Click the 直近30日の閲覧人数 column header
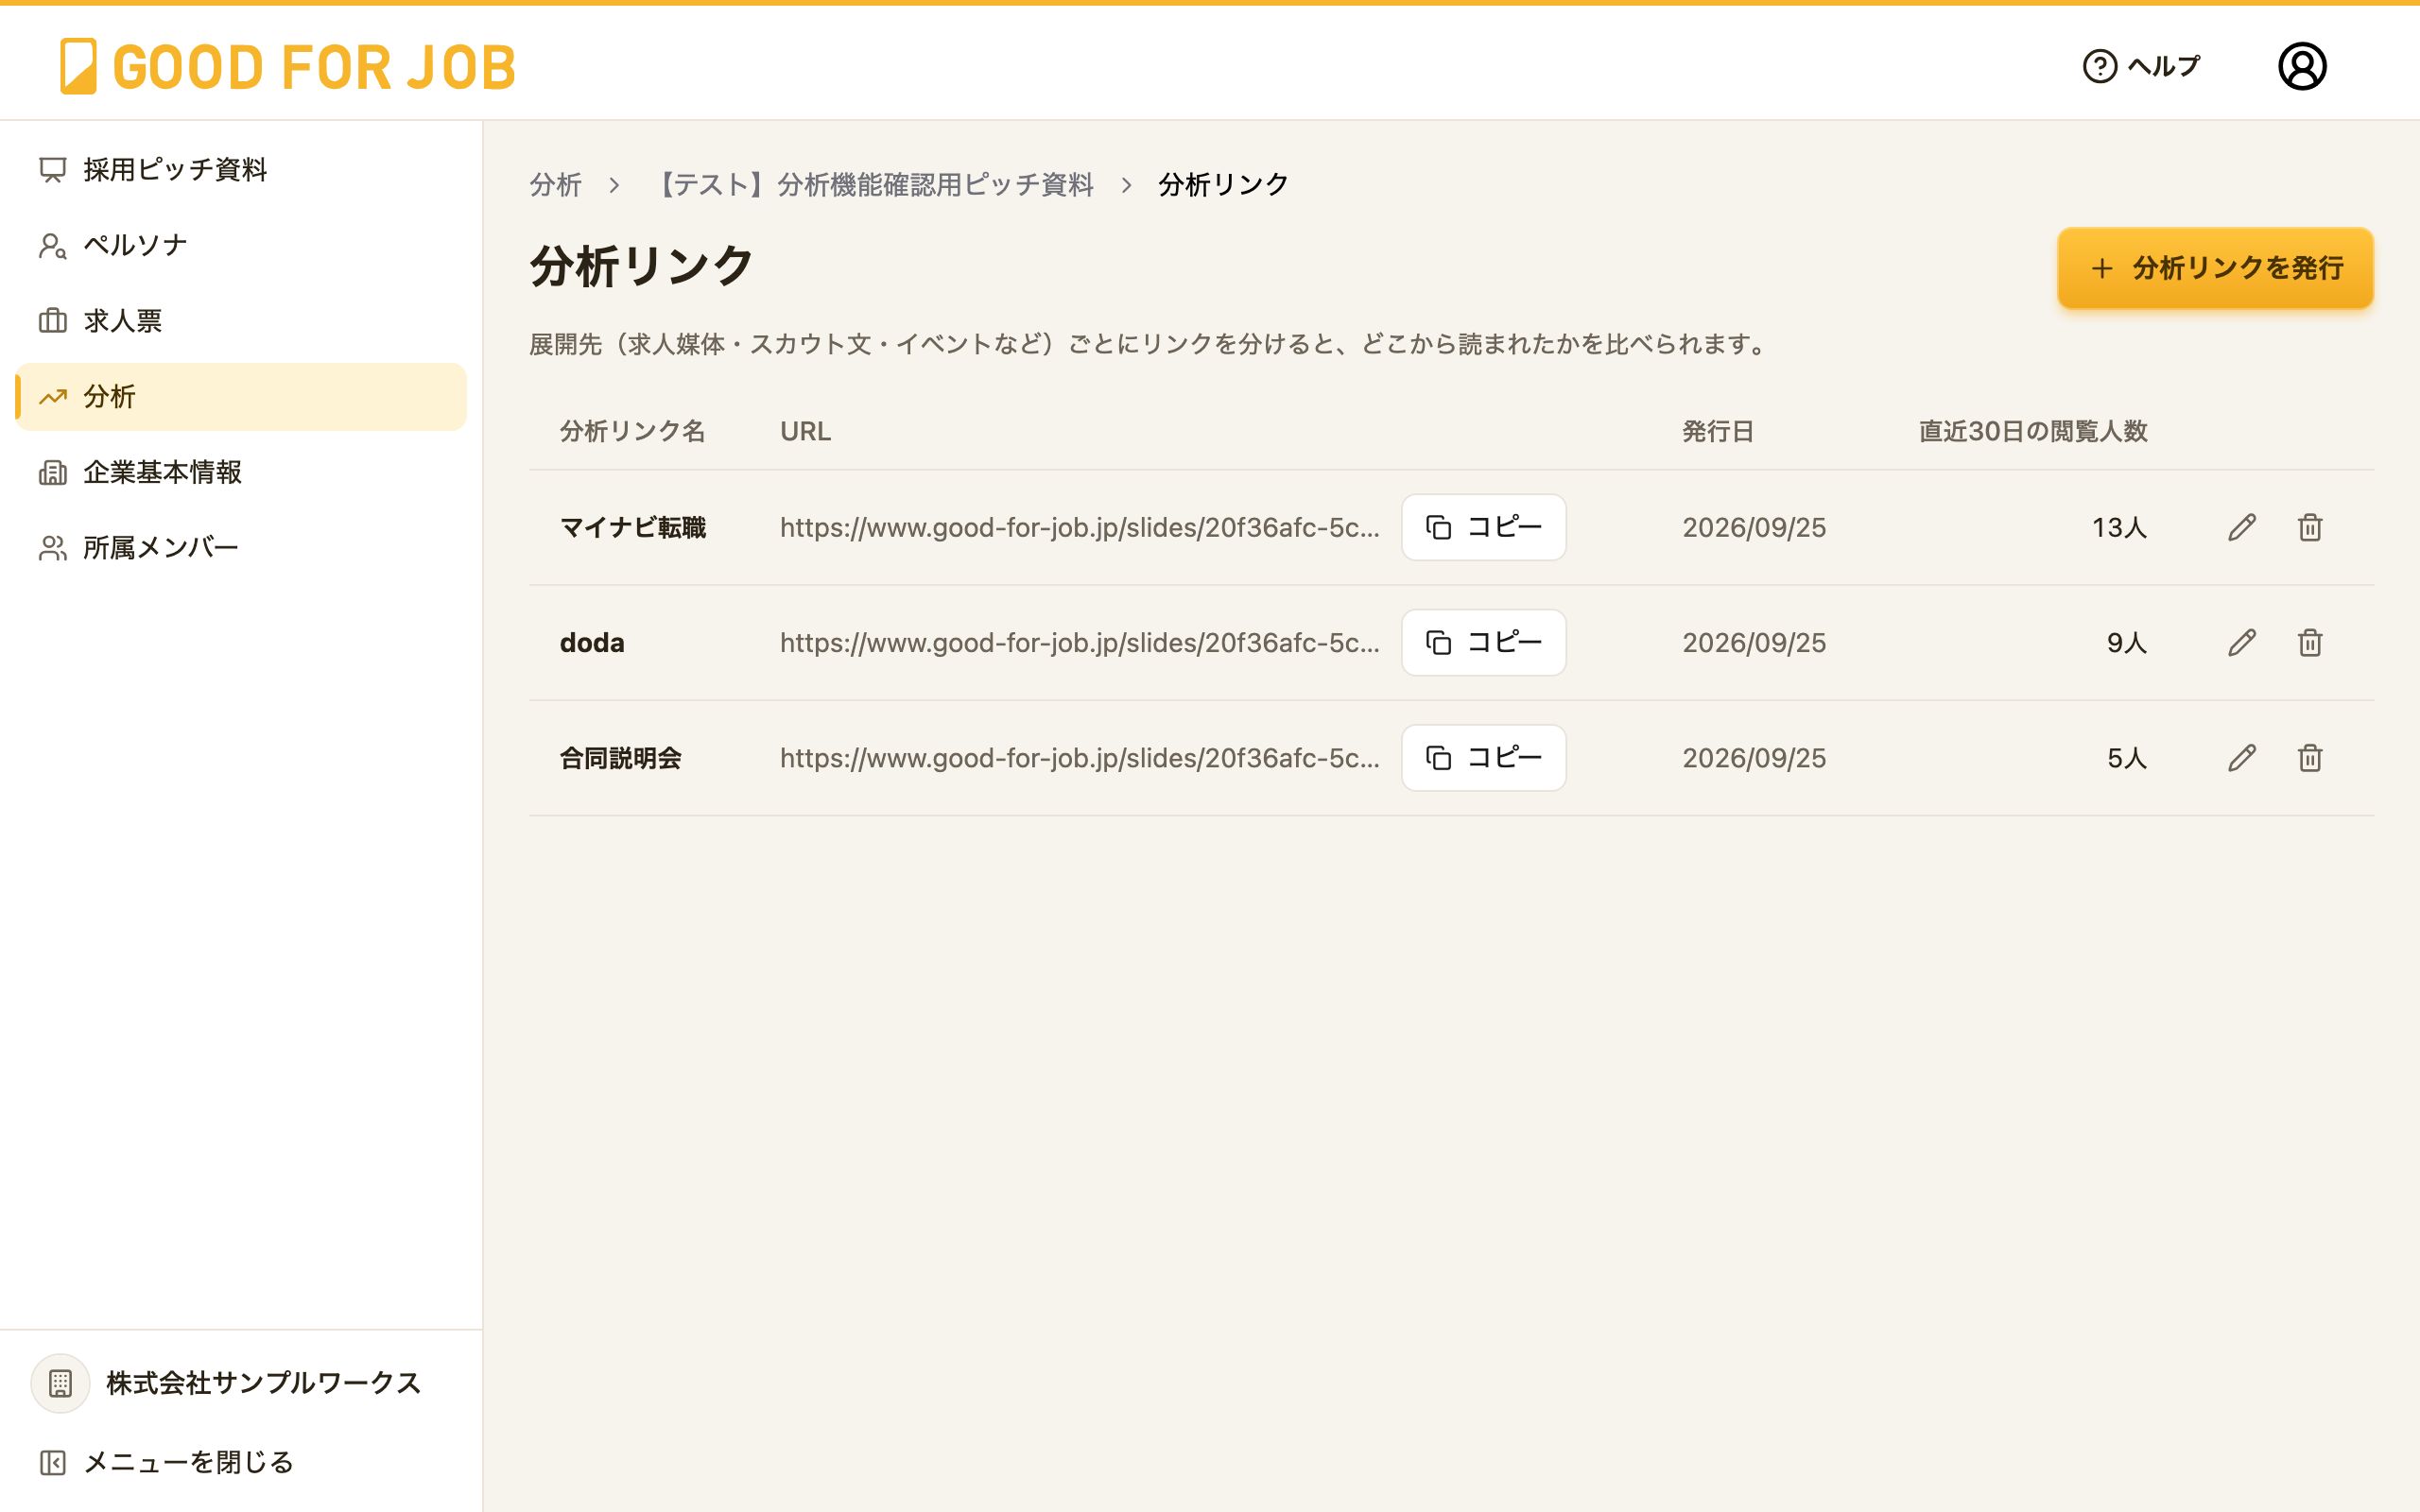Image resolution: width=2420 pixels, height=1512 pixels. pyautogui.click(x=2033, y=431)
